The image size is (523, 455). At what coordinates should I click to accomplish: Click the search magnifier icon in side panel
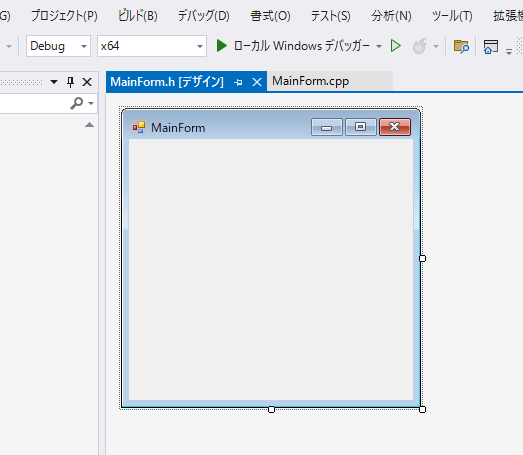coord(77,103)
